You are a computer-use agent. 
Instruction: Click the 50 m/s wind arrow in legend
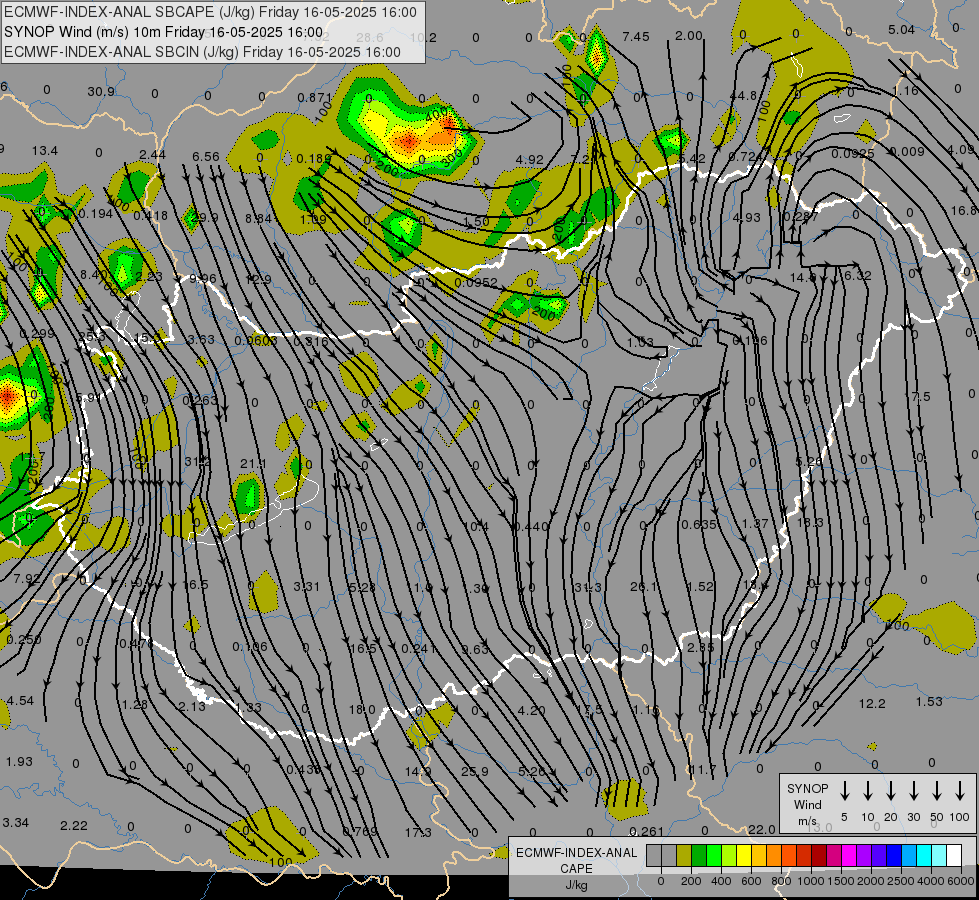[937, 791]
